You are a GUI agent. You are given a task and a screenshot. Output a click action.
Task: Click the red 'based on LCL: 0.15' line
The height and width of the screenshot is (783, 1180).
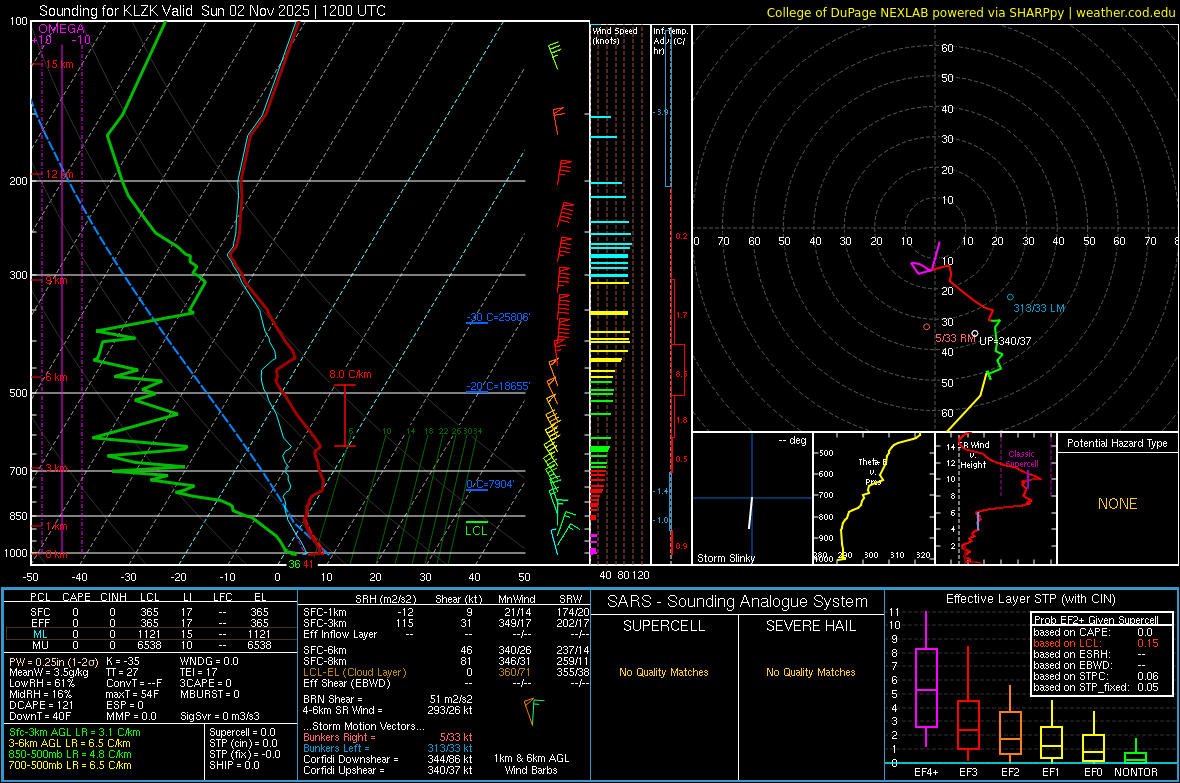(x=1096, y=643)
